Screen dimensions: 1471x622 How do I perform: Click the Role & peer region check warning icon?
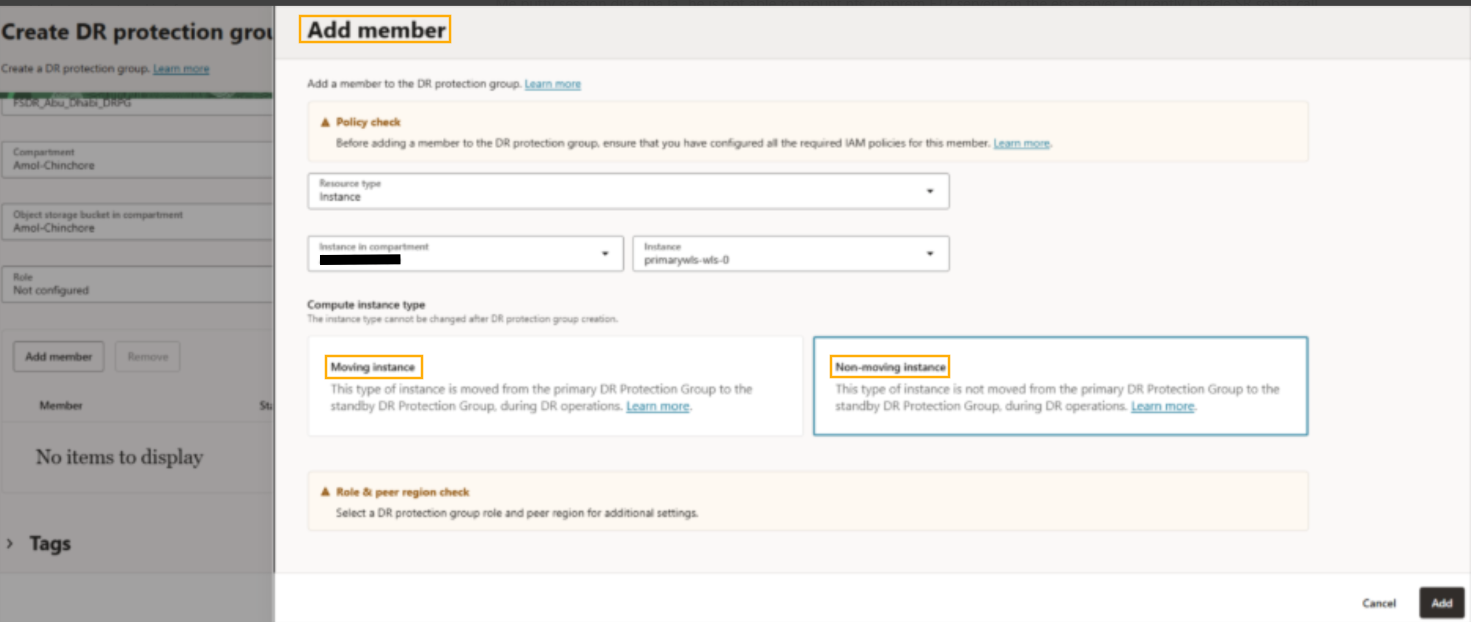324,492
